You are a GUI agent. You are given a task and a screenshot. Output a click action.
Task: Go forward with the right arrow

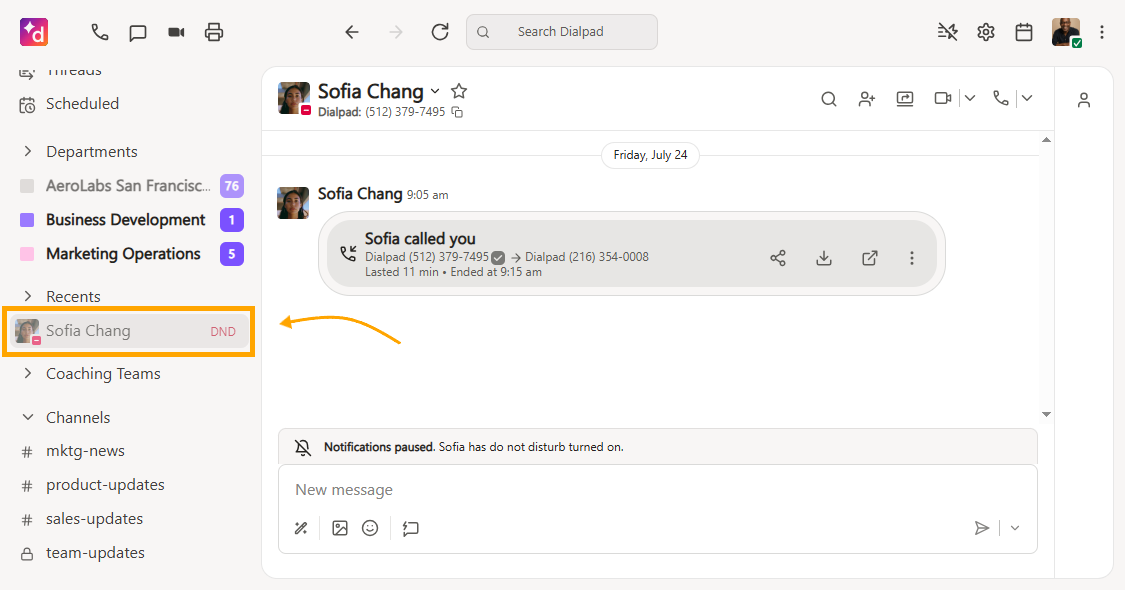[x=396, y=32]
